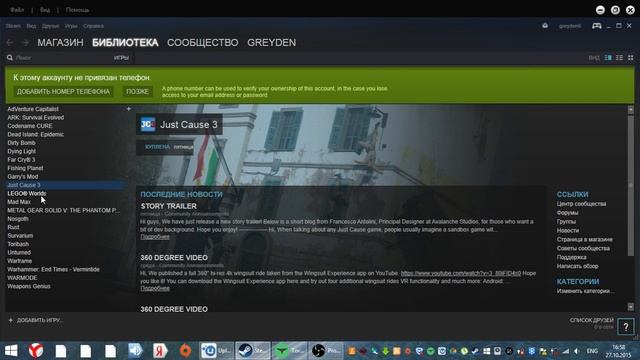This screenshot has height=360, width=640.
Task: Open the red Yandex 'Я' taskbar icon
Action: (x=160, y=351)
